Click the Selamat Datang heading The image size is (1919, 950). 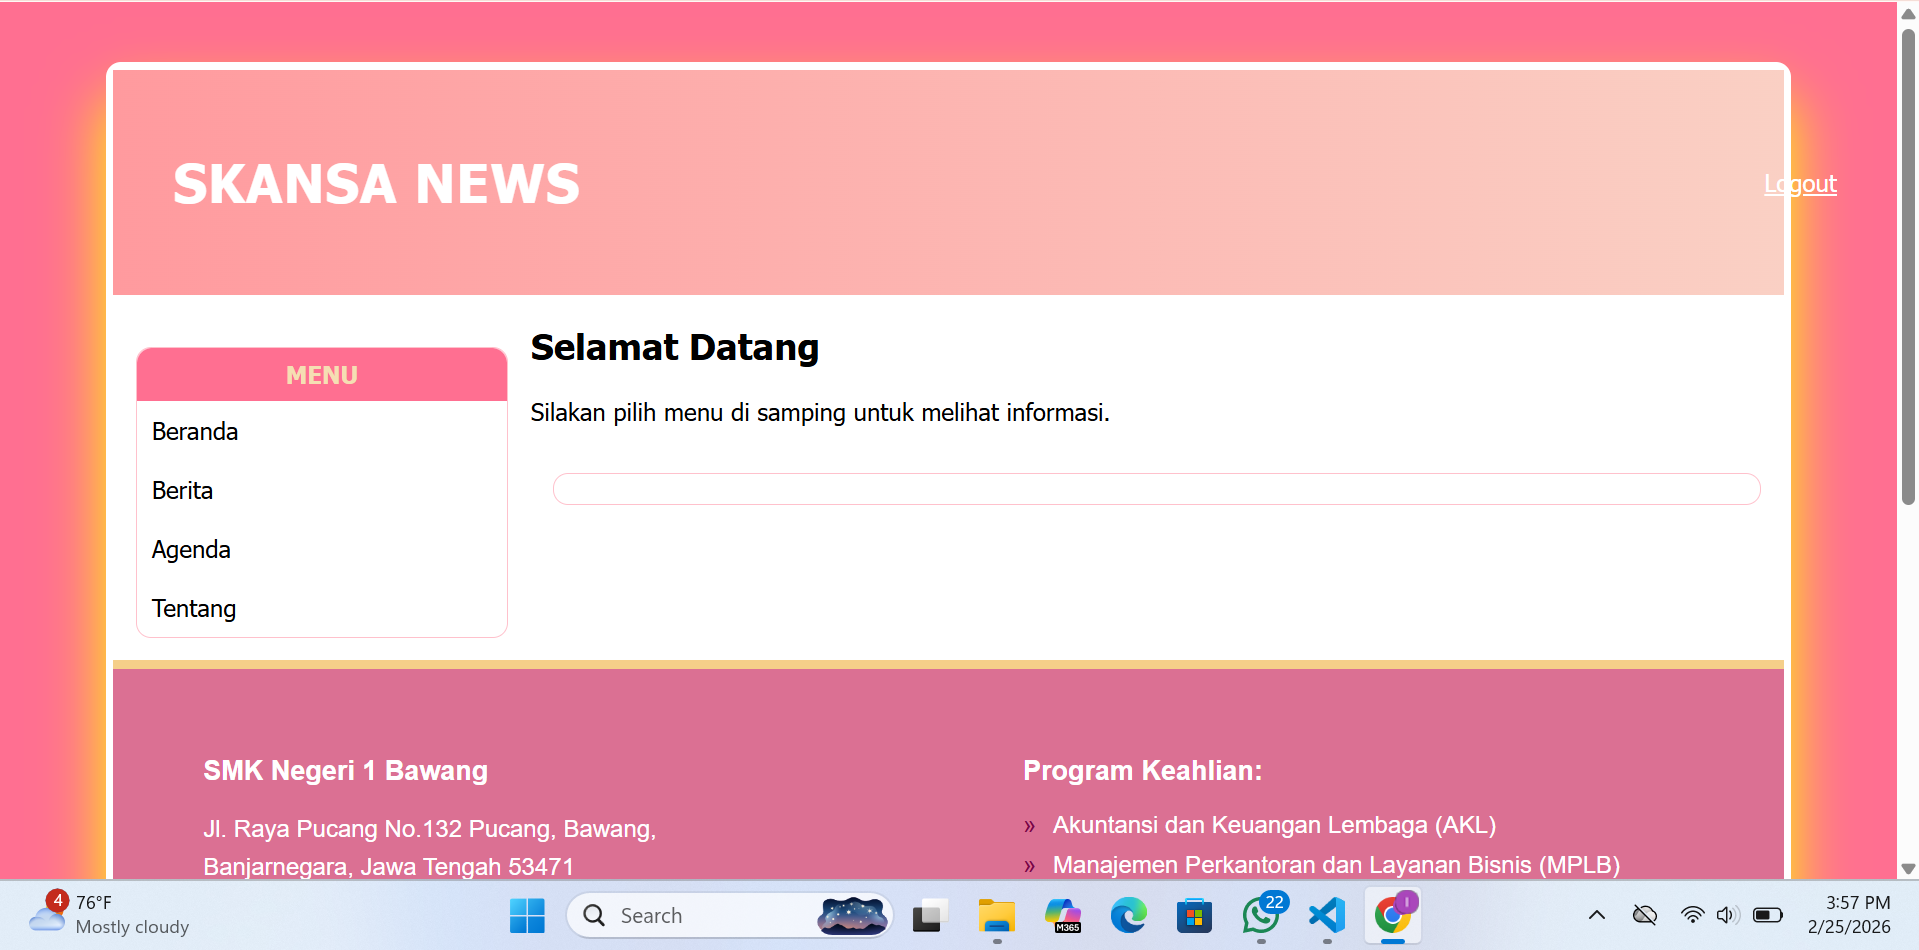tap(675, 348)
